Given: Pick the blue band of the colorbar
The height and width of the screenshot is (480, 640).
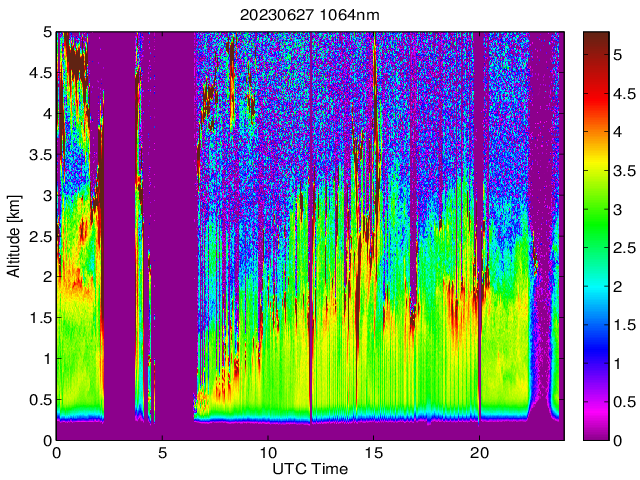Looking at the screenshot, I should point(596,347).
